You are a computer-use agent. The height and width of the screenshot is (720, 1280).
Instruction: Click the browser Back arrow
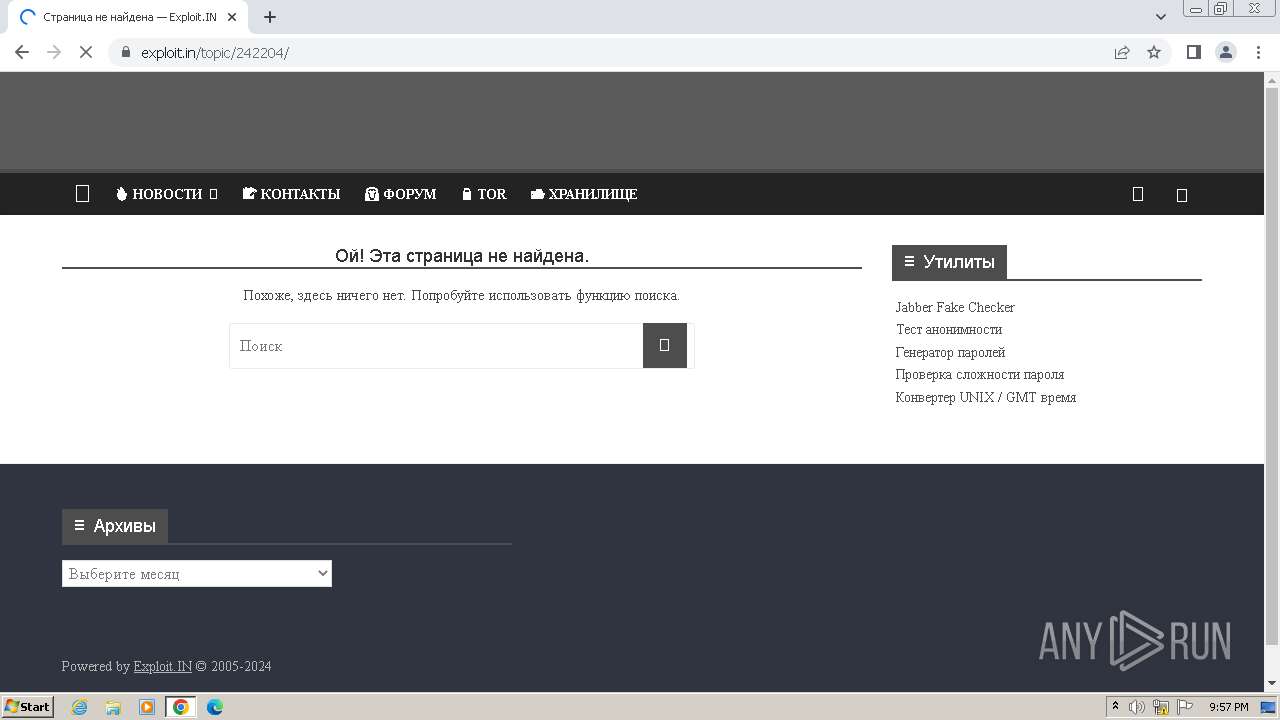click(x=22, y=52)
